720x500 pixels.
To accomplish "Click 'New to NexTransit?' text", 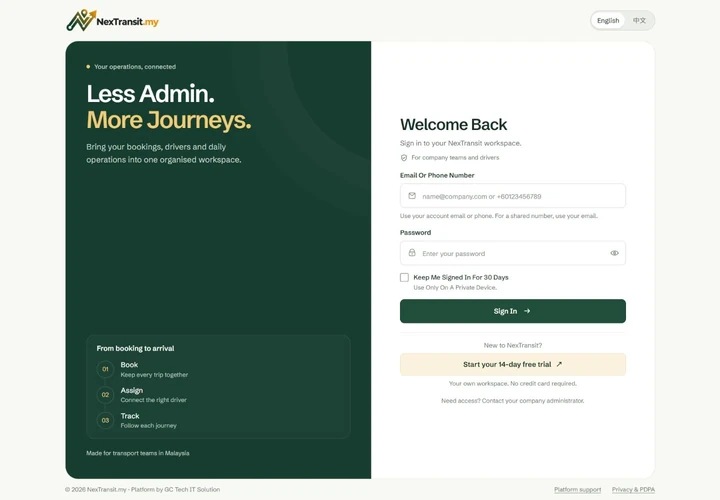I will click(x=512, y=345).
